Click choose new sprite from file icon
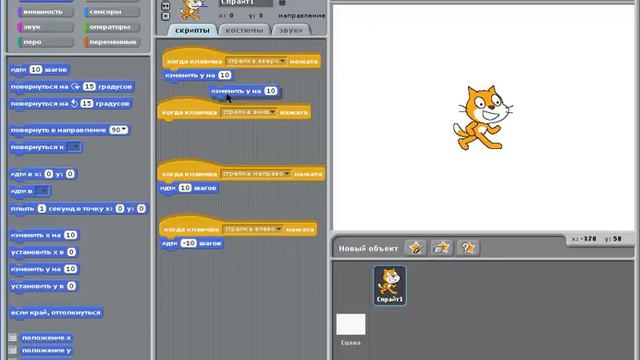640x360 pixels. 442,248
